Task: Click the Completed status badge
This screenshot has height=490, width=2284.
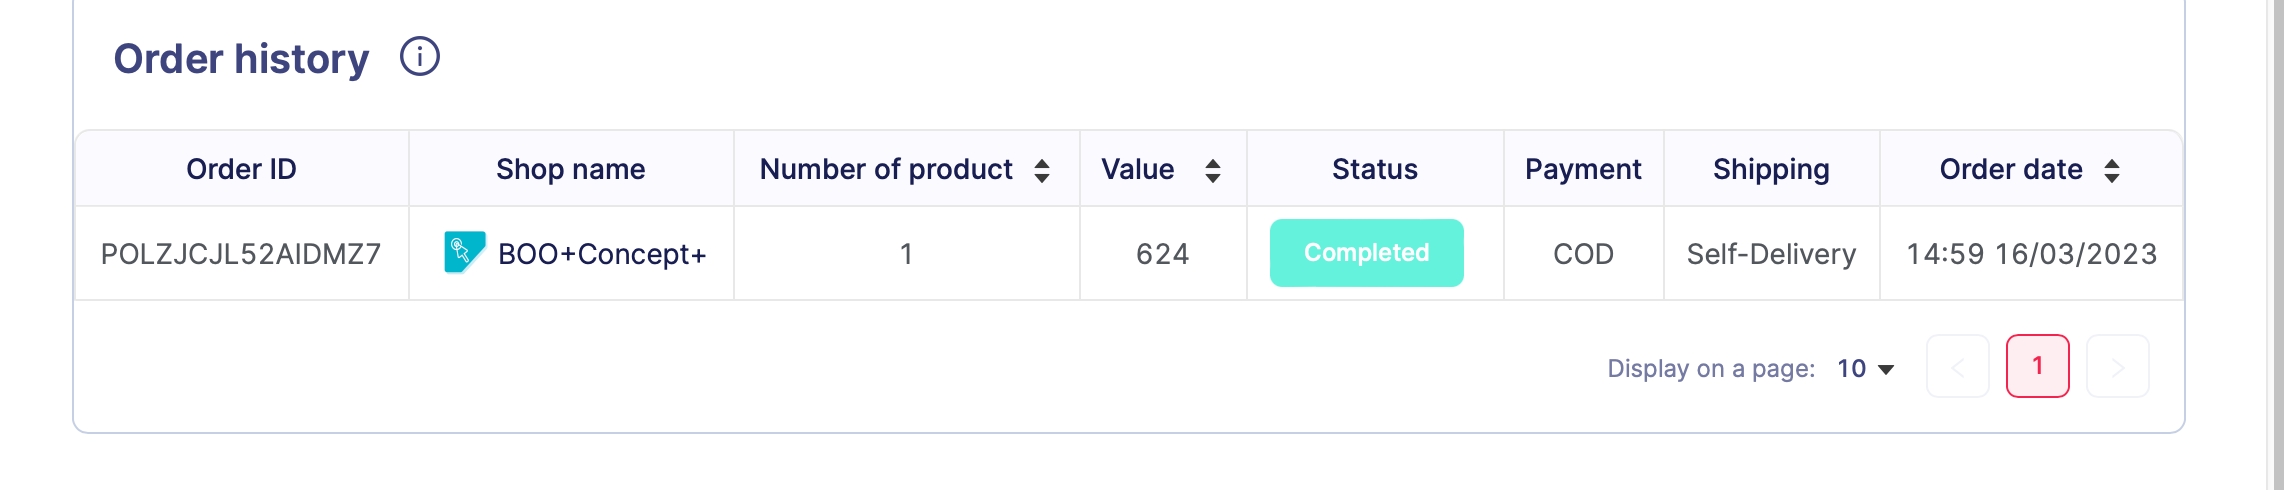Action: pyautogui.click(x=1366, y=253)
